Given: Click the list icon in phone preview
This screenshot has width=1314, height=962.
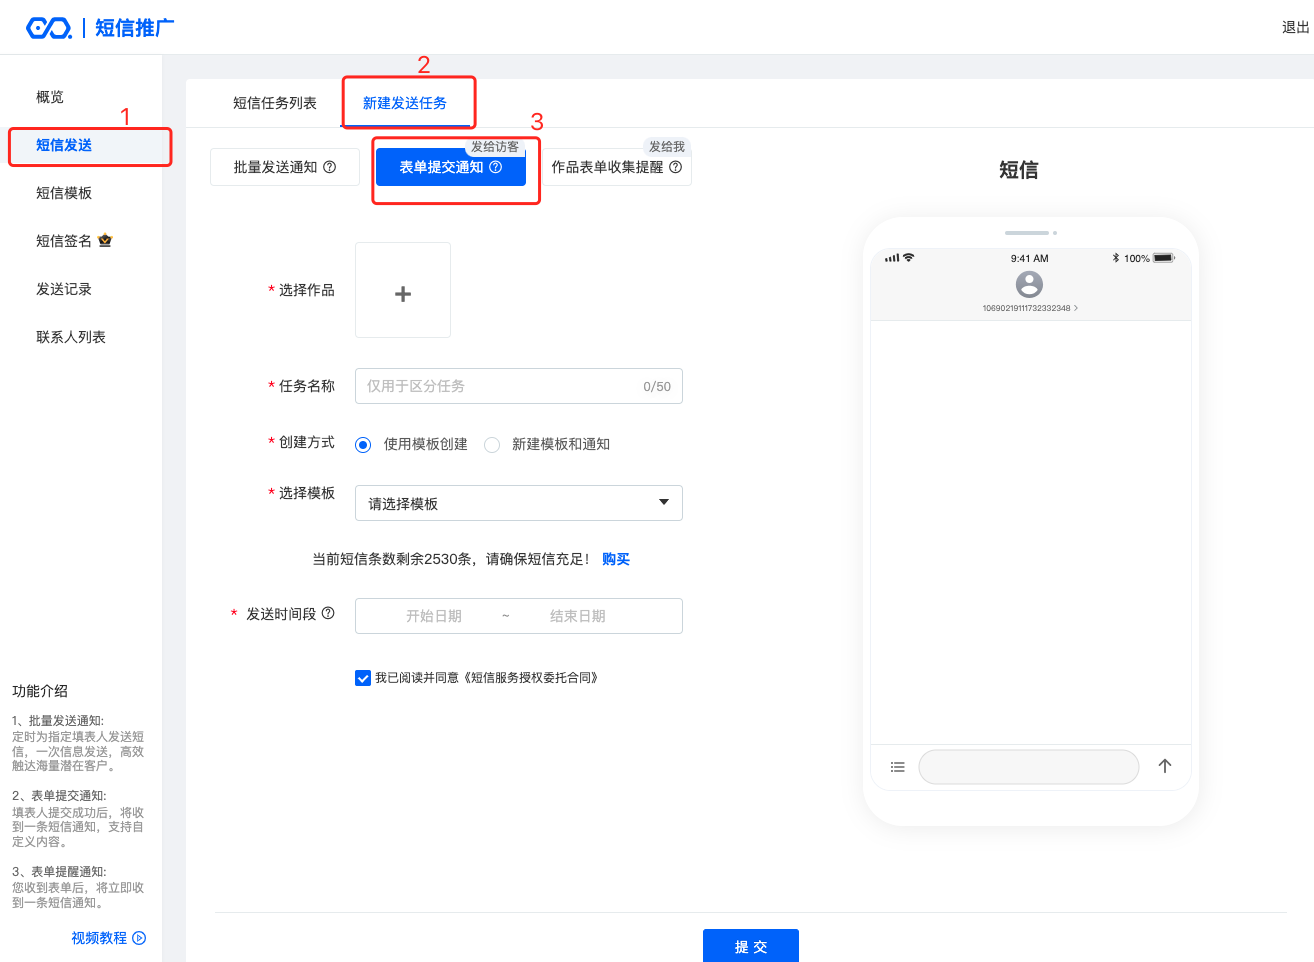Looking at the screenshot, I should [x=897, y=767].
